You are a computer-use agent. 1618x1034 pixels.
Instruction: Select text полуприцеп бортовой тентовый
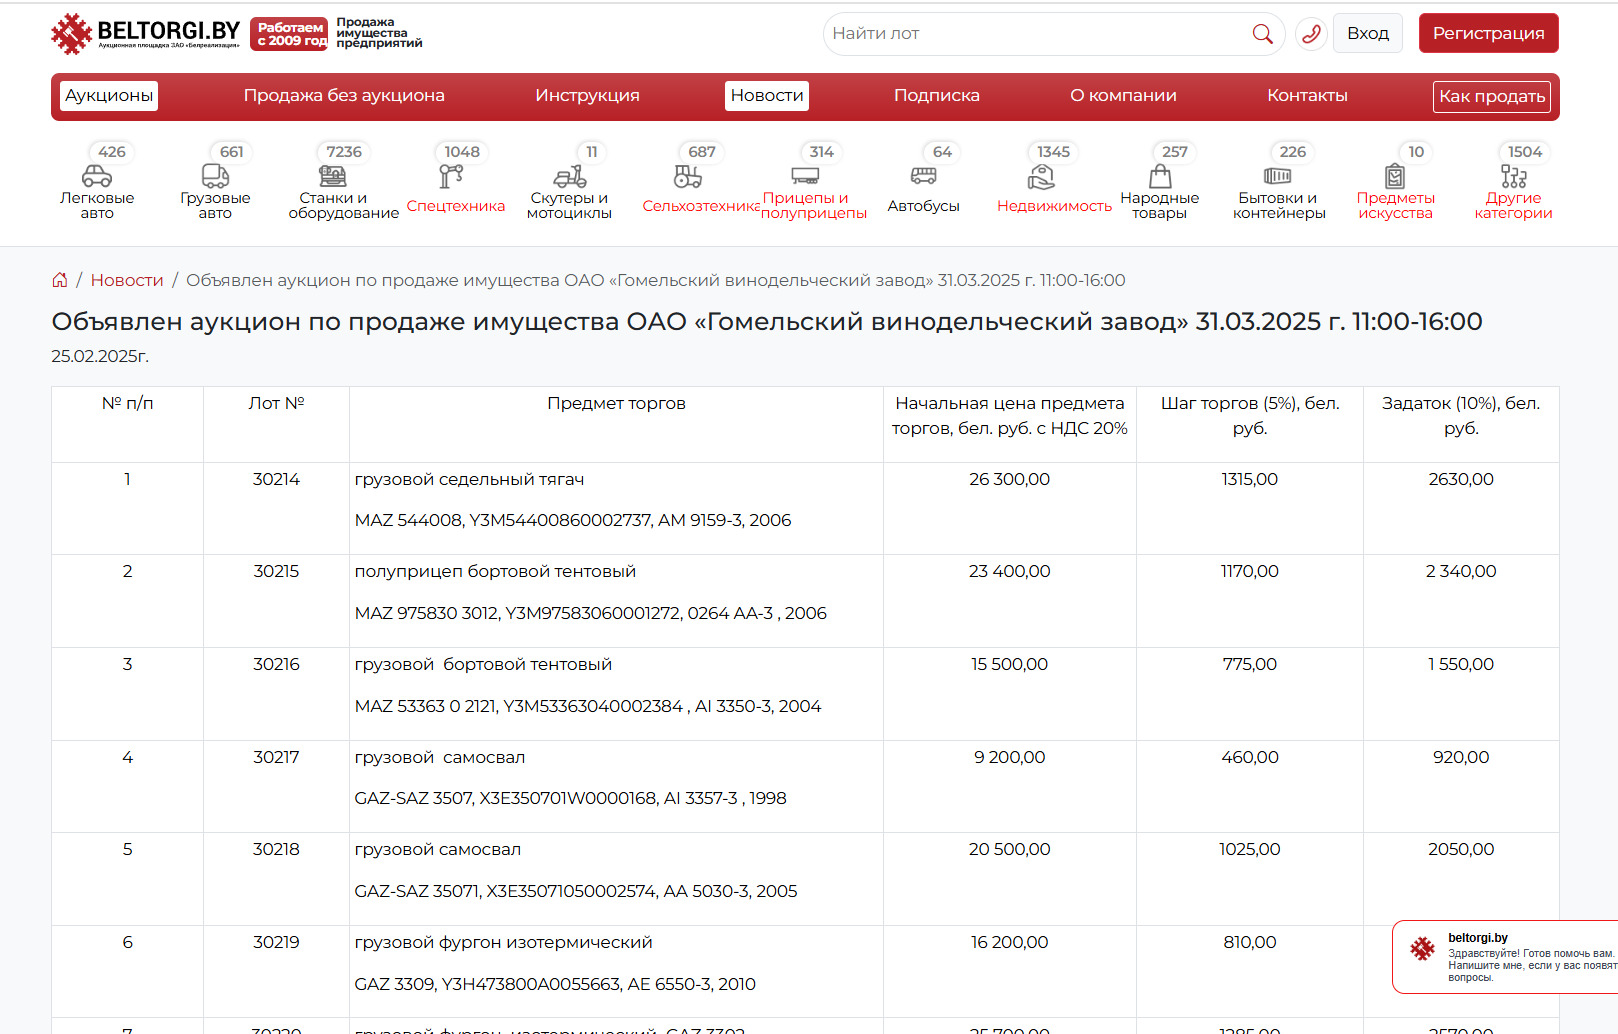tap(495, 572)
